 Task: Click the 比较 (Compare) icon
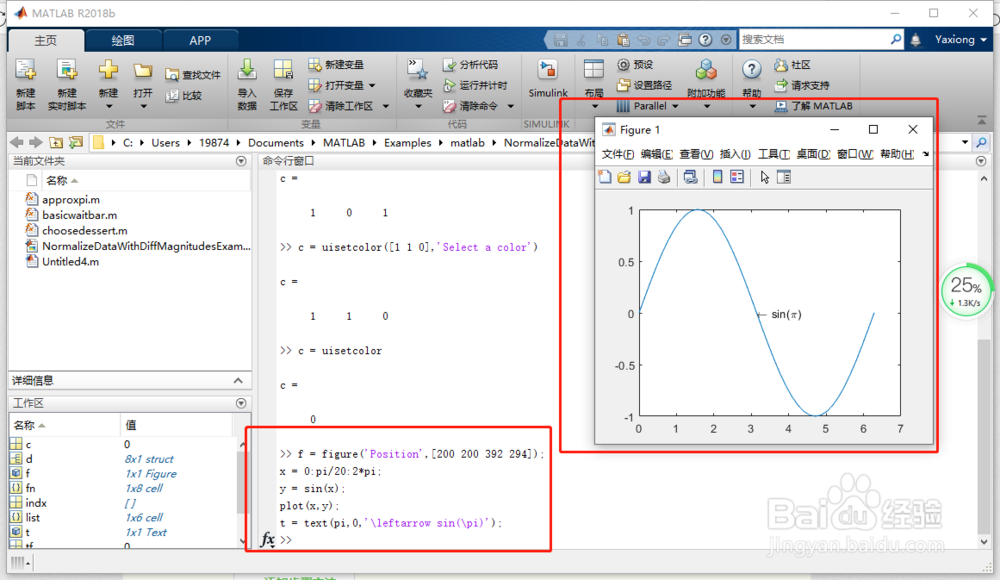[x=172, y=96]
